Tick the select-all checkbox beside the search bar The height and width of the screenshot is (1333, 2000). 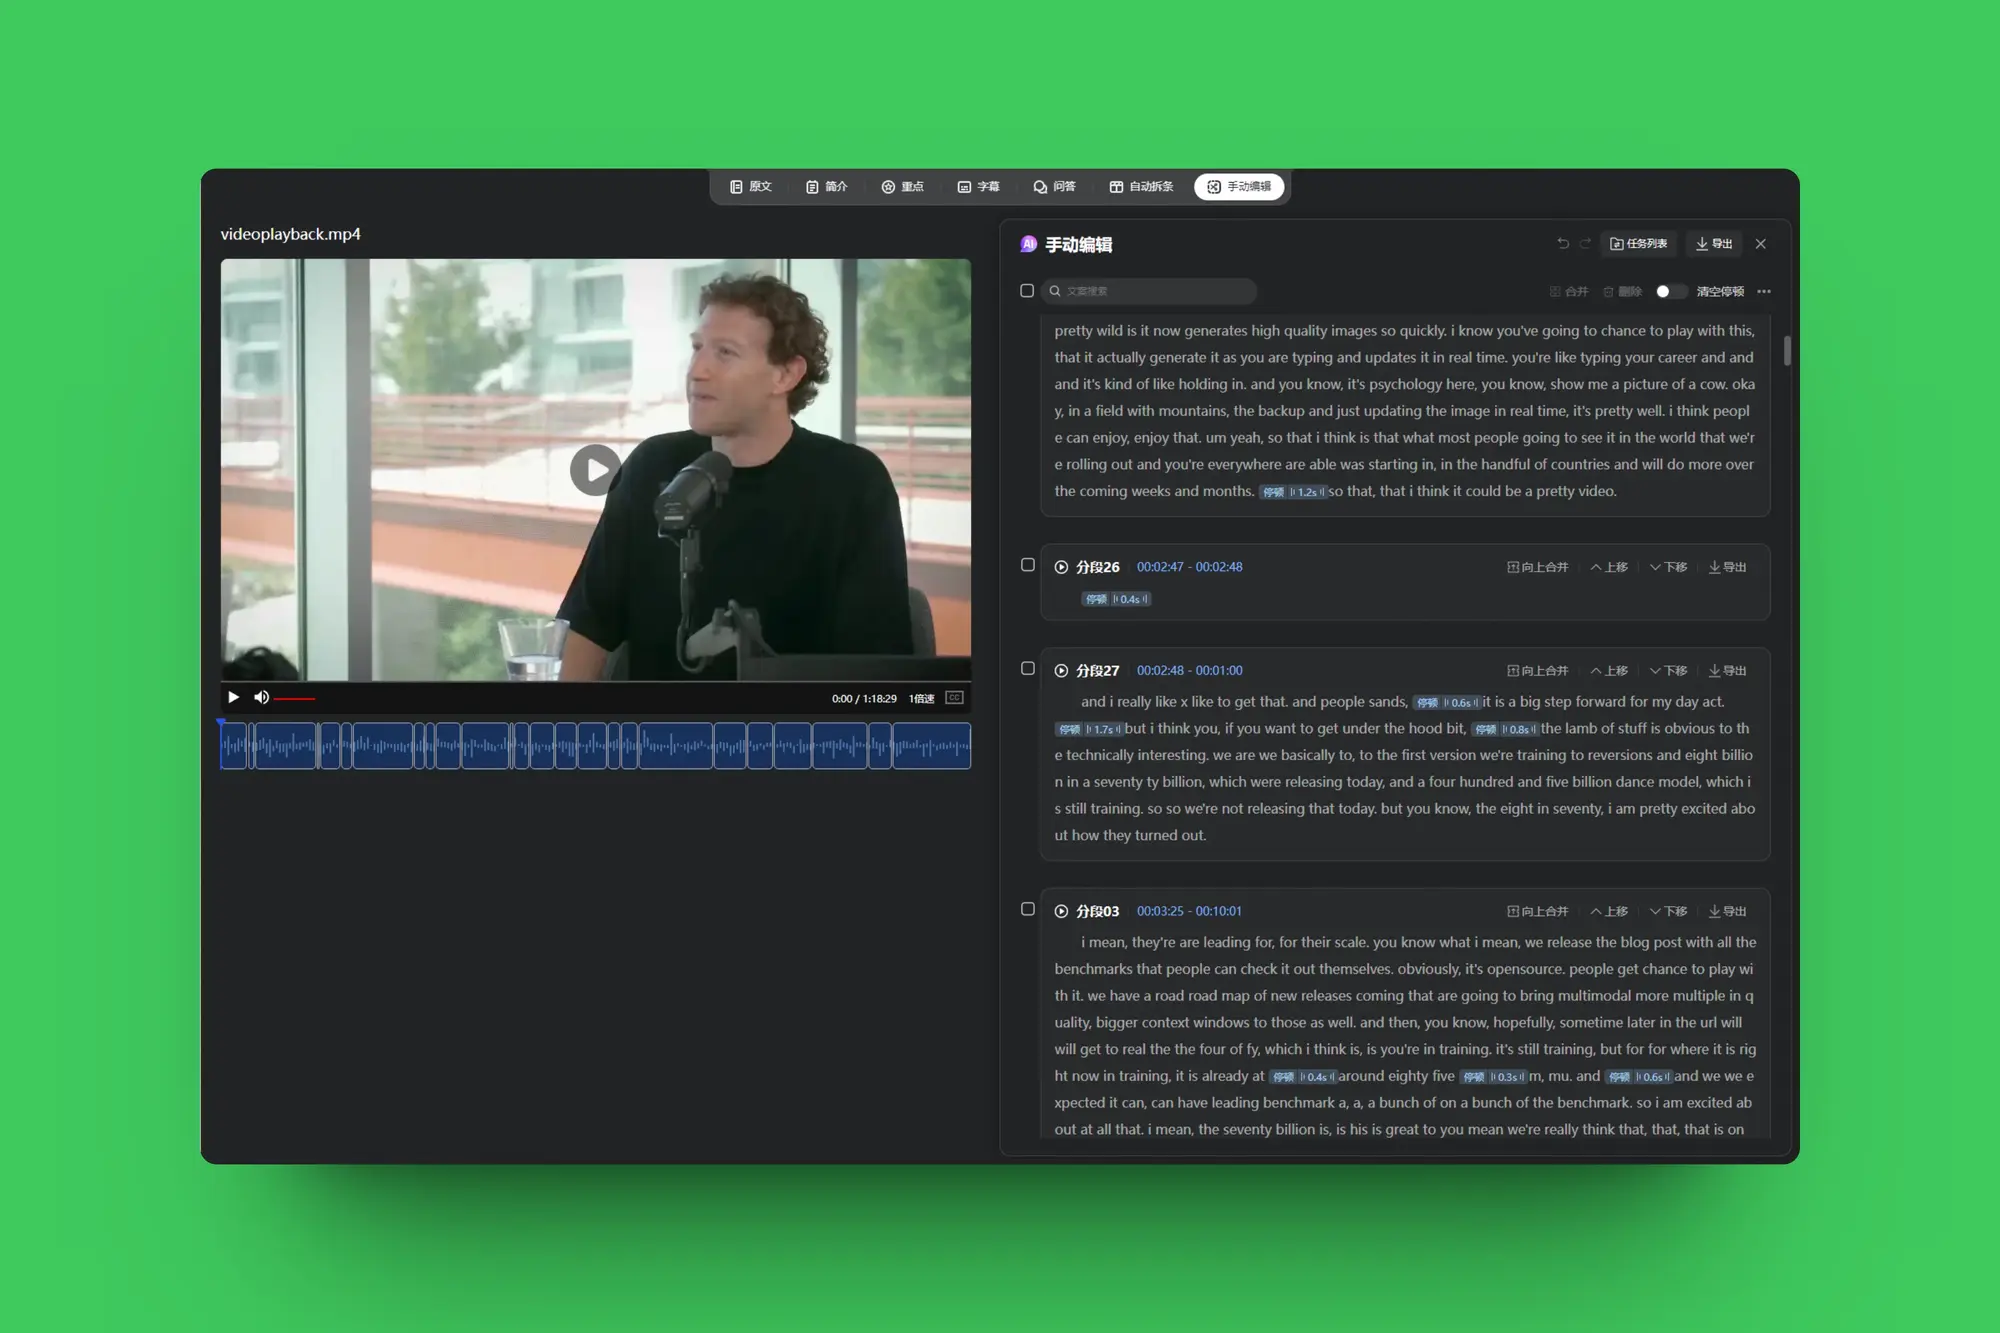(1027, 291)
